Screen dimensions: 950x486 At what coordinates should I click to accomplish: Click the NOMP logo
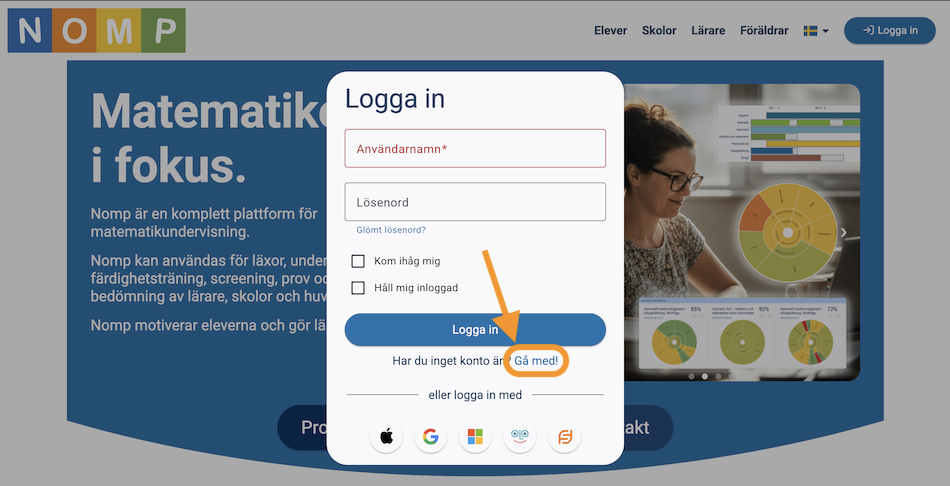coord(97,30)
